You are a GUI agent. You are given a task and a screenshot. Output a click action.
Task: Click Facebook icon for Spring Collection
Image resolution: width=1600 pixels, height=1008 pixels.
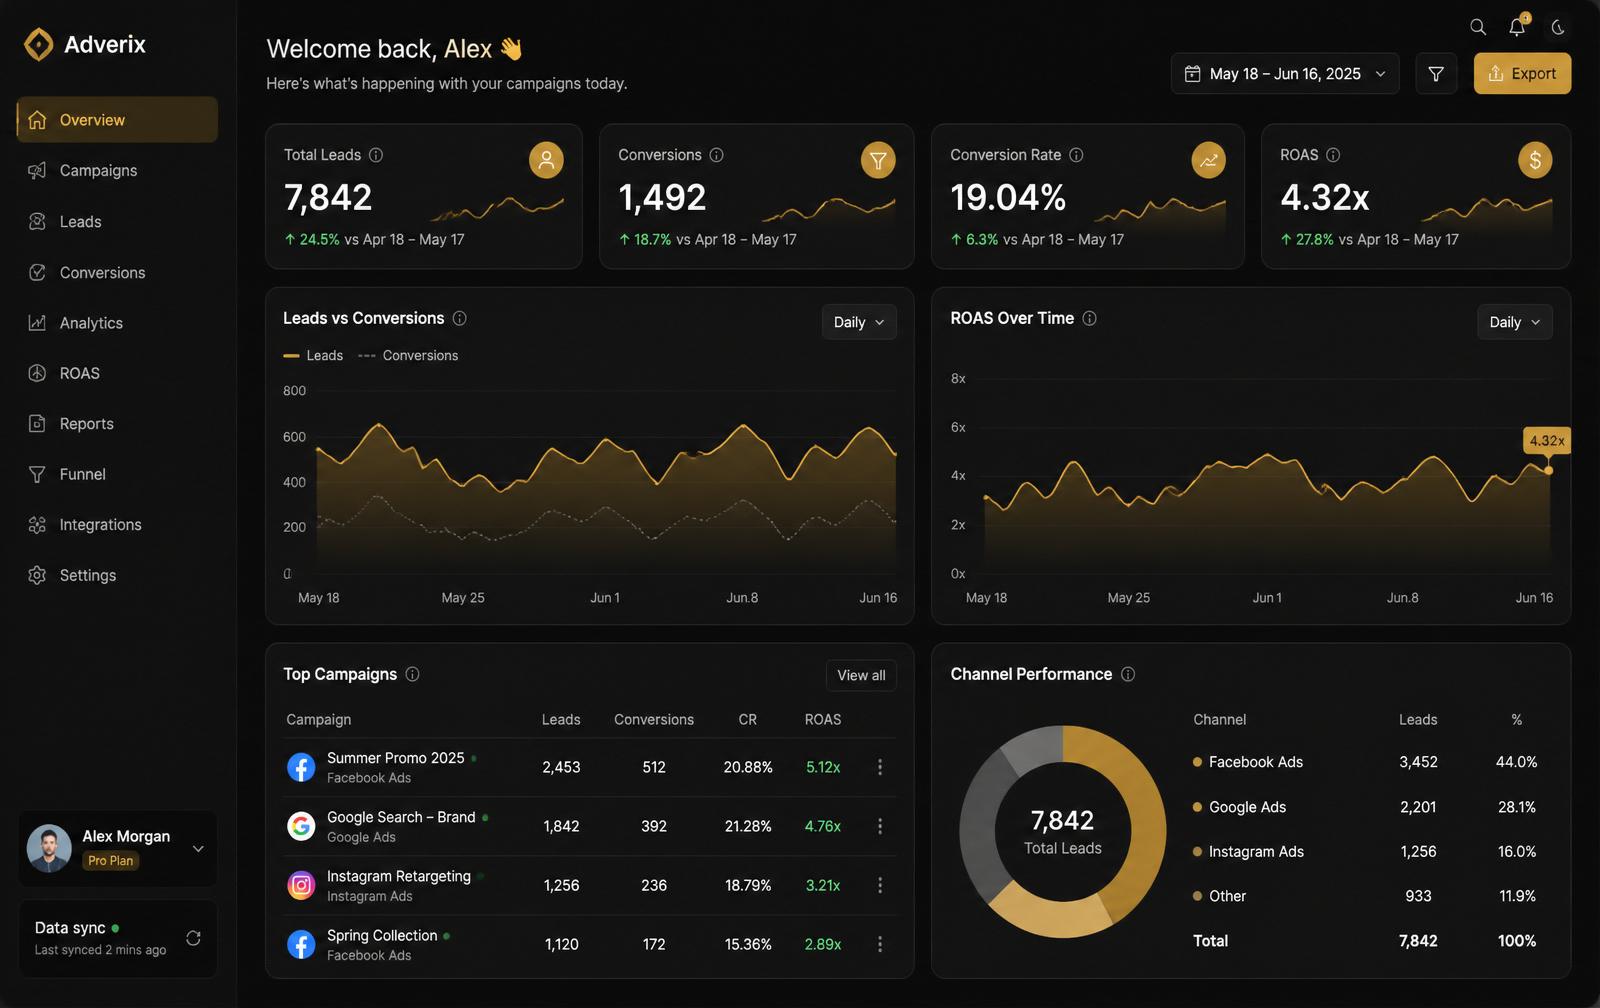pyautogui.click(x=301, y=944)
